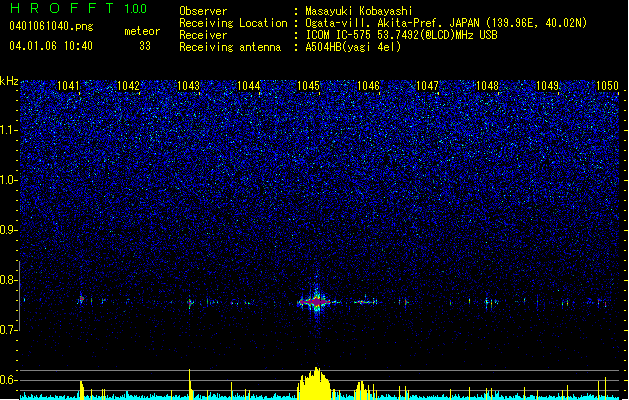
Task: Click the yellow intensity peak at 1041
Action: tap(82, 390)
